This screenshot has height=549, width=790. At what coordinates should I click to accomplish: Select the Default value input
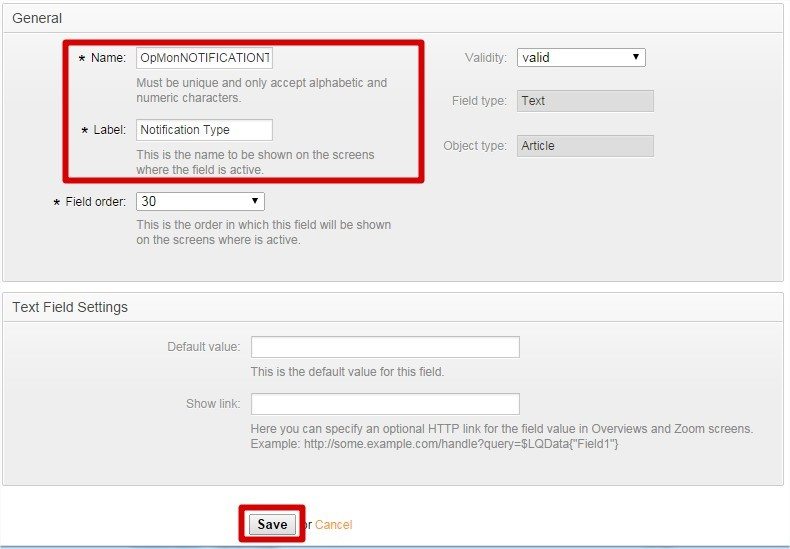click(385, 347)
